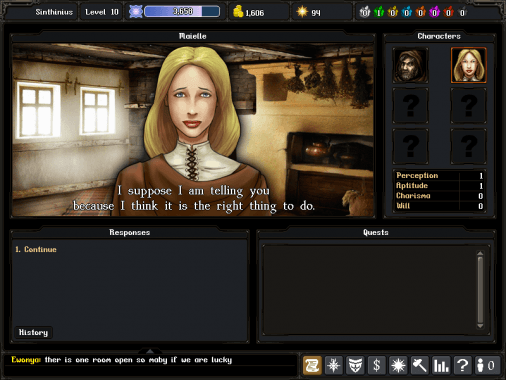Screen dimensions: 506x380
Task: Click the orange gem counter
Action: pyautogui.click(x=421, y=12)
